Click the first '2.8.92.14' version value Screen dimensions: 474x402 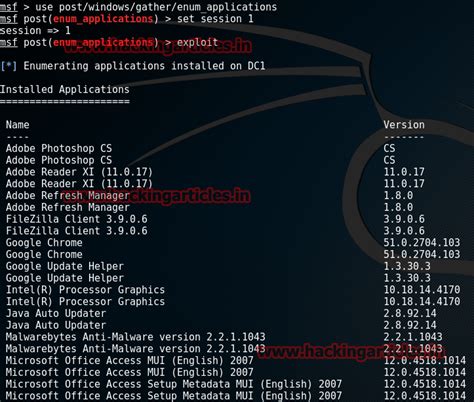point(410,313)
